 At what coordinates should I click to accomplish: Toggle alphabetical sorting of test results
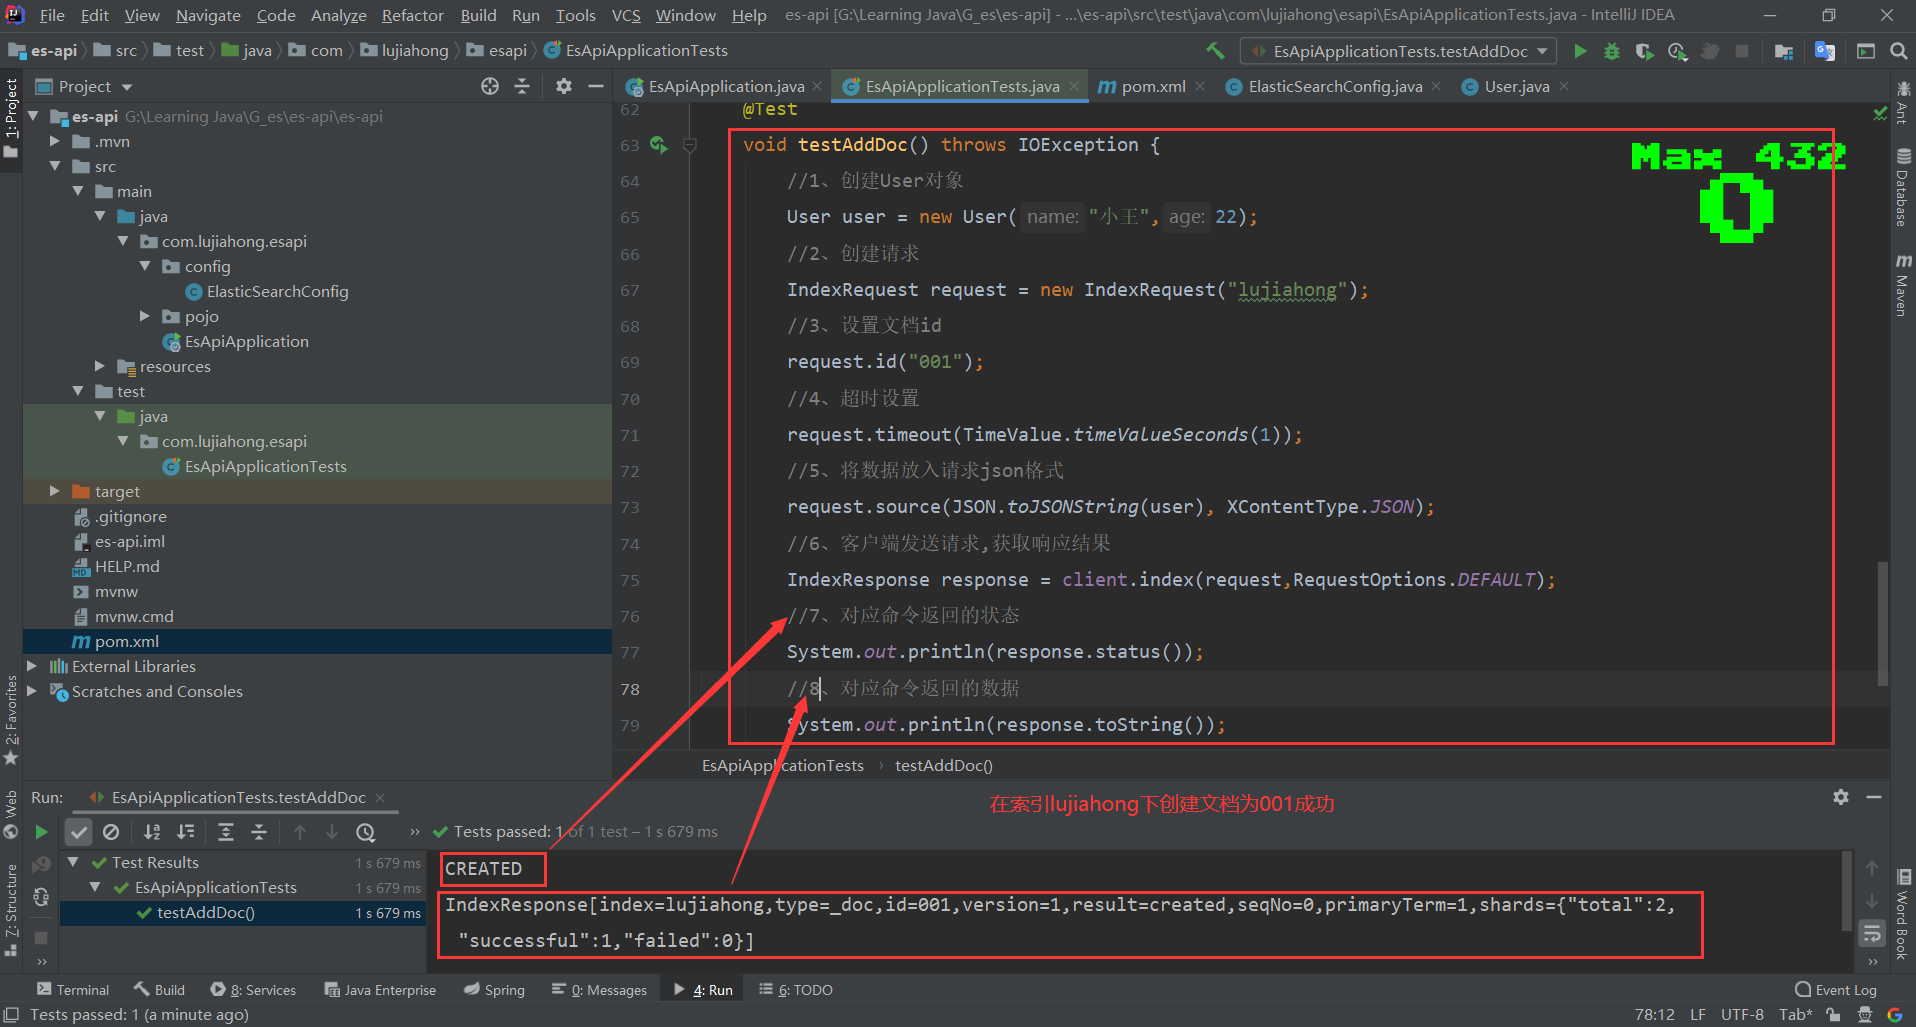152,832
